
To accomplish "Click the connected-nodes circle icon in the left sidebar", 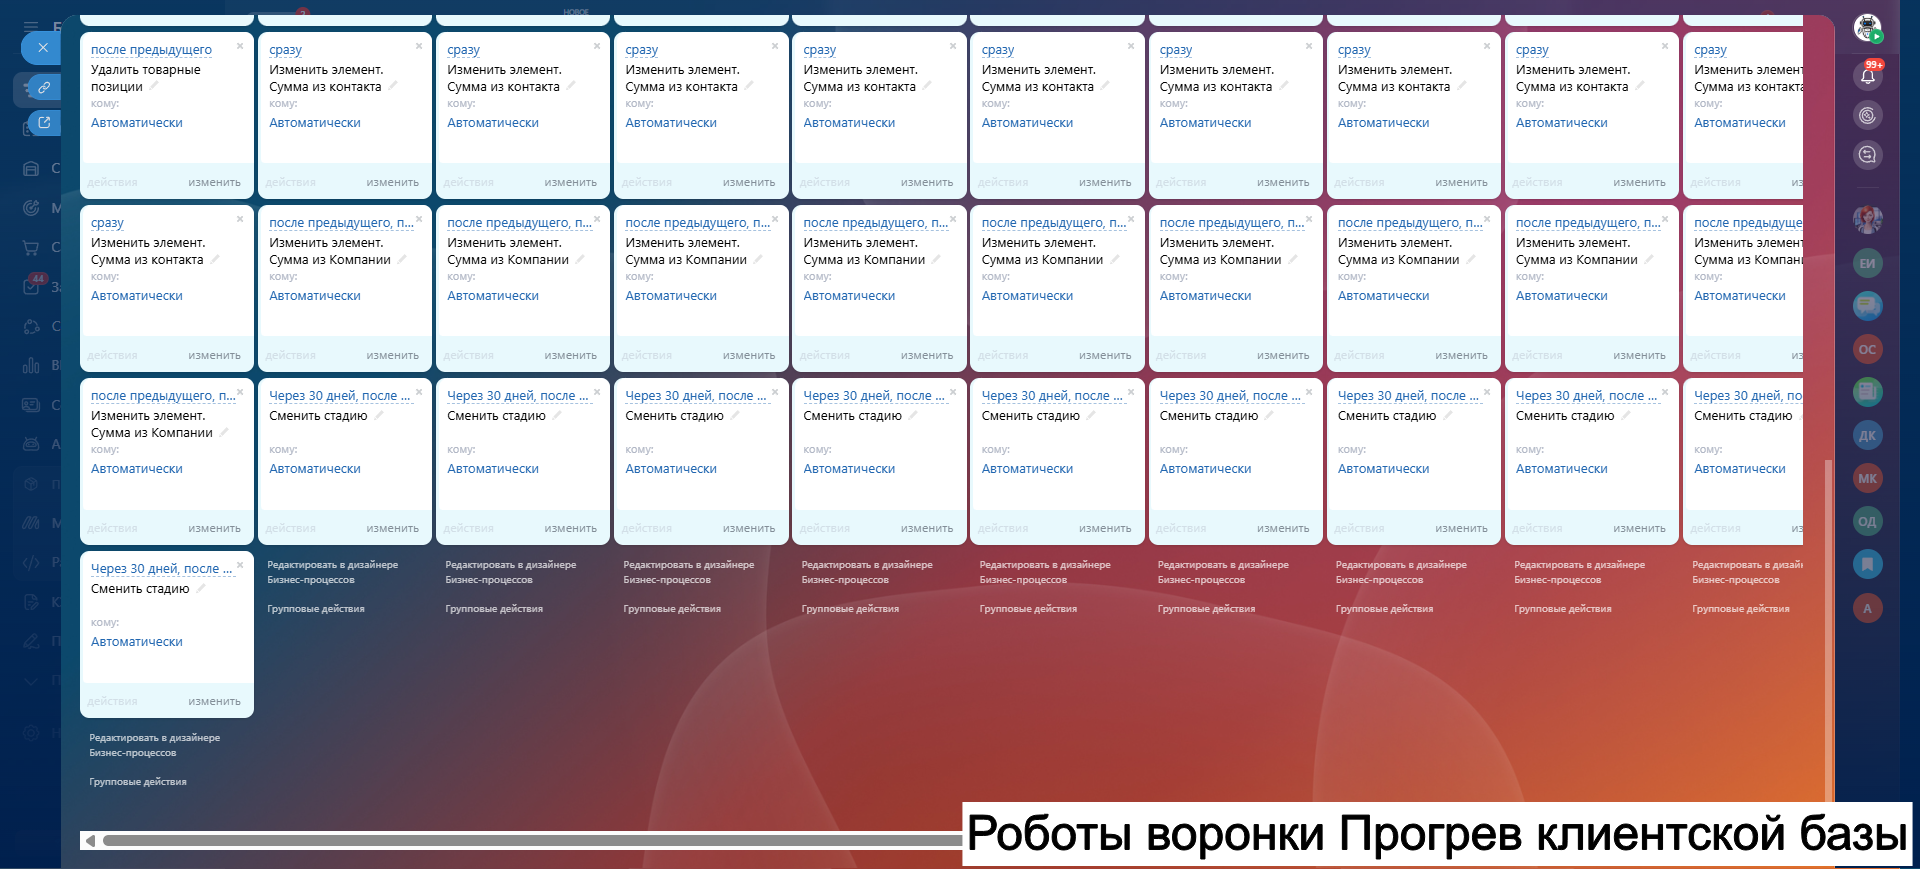I will coord(31,326).
